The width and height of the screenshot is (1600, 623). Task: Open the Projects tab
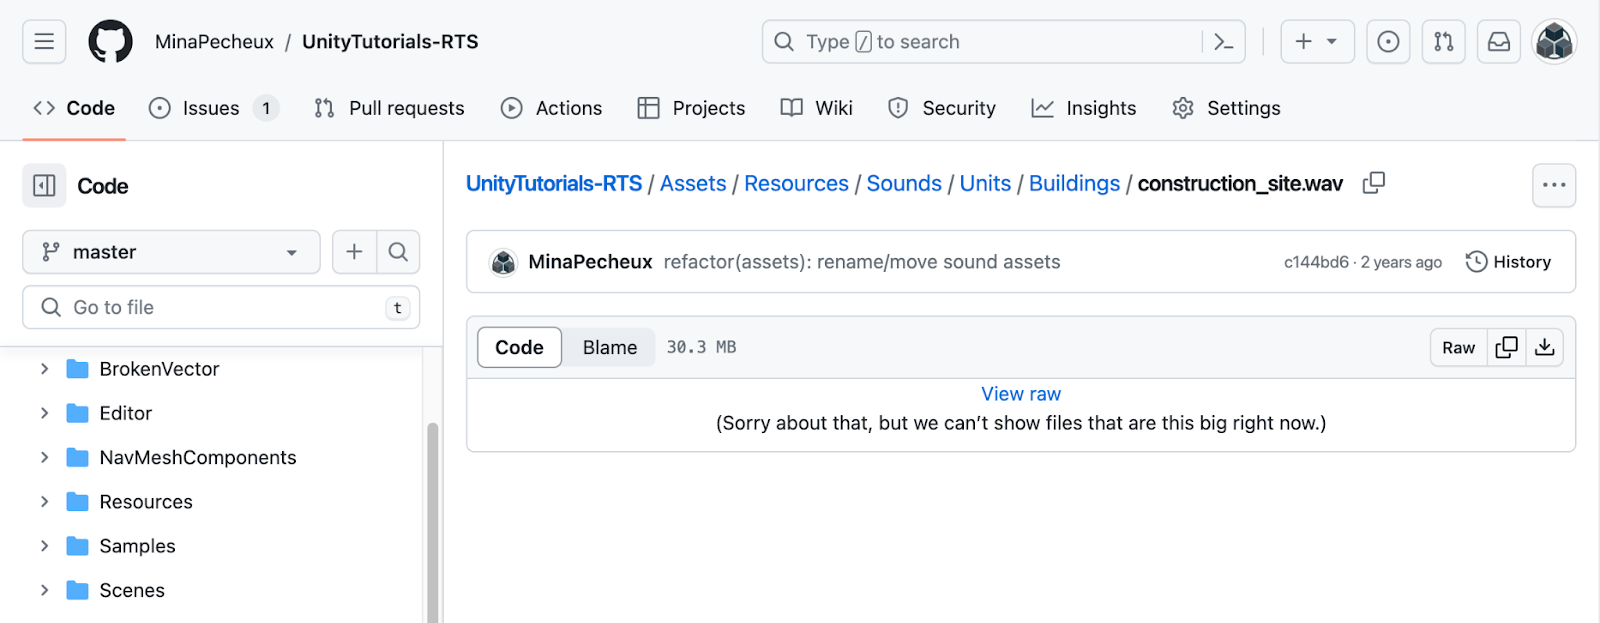[691, 108]
